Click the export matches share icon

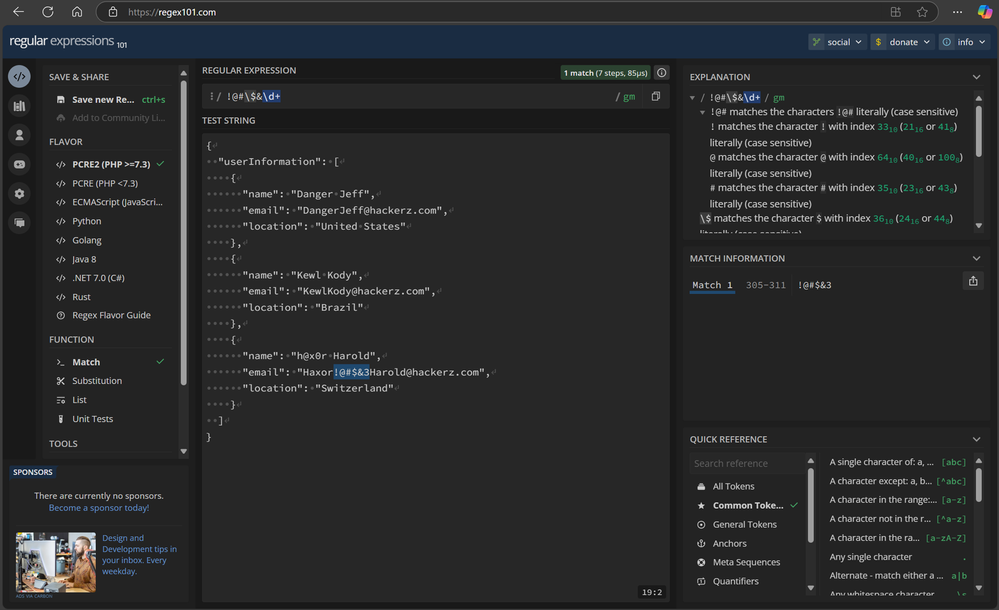coord(973,282)
